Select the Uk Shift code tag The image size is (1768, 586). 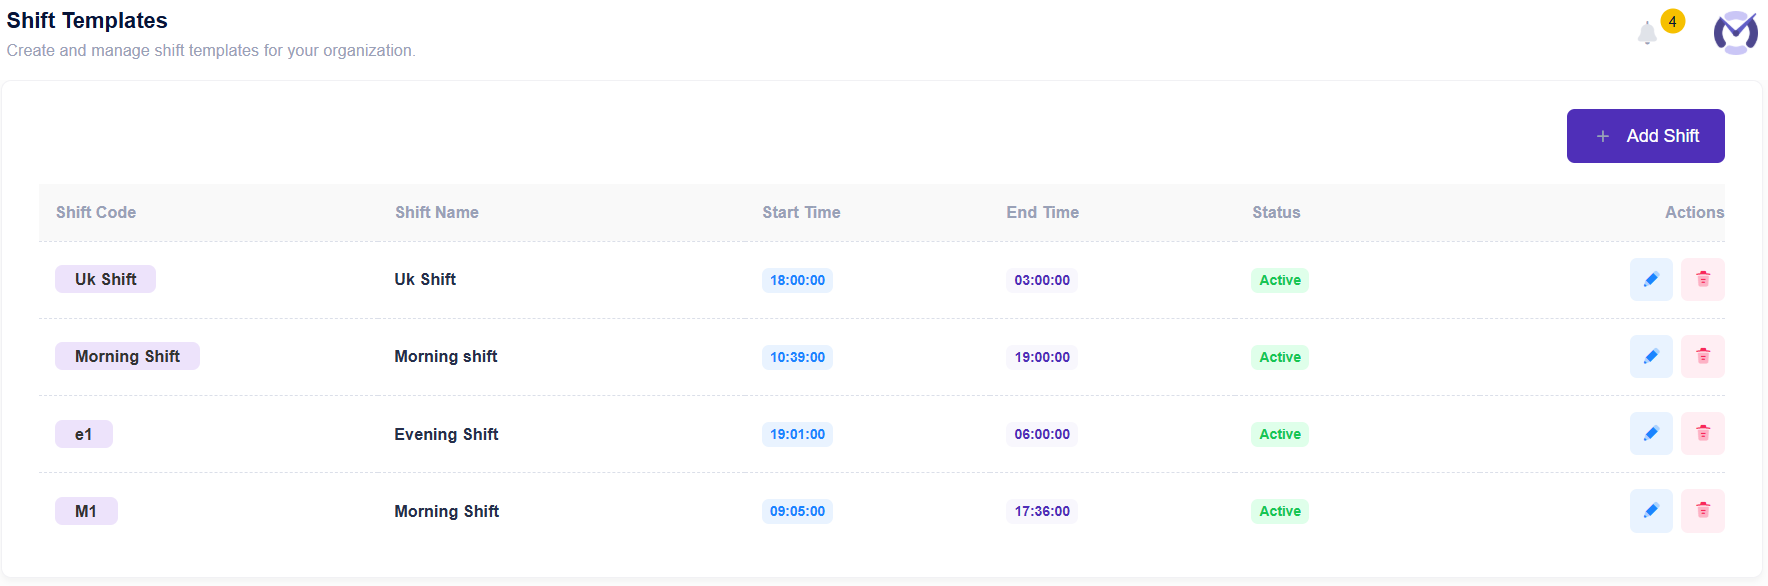105,279
